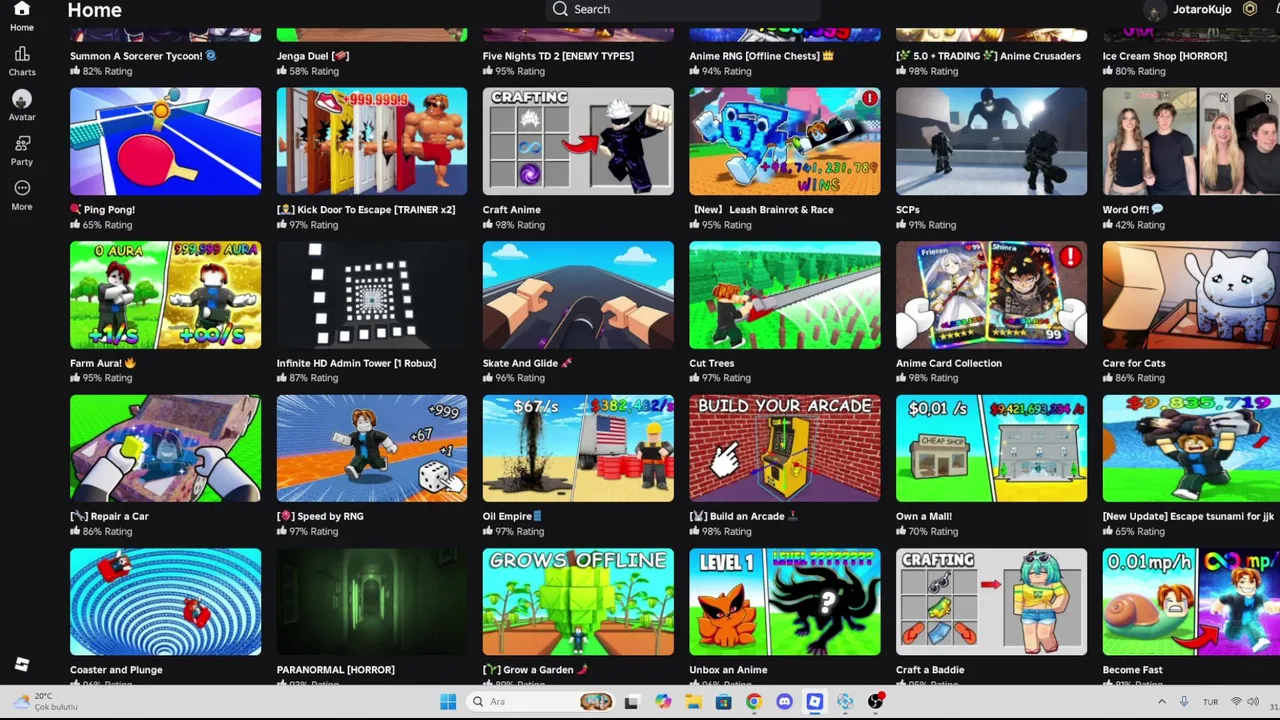1280x720 pixels.
Task: Open the Word Off! game thumbnail
Action: tap(1191, 141)
